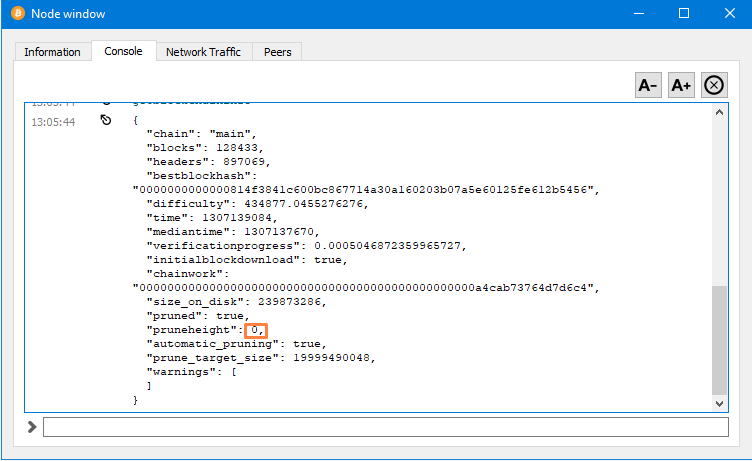752x461 pixels.
Task: Click the "automatic_pruning": true line
Action: coord(236,344)
